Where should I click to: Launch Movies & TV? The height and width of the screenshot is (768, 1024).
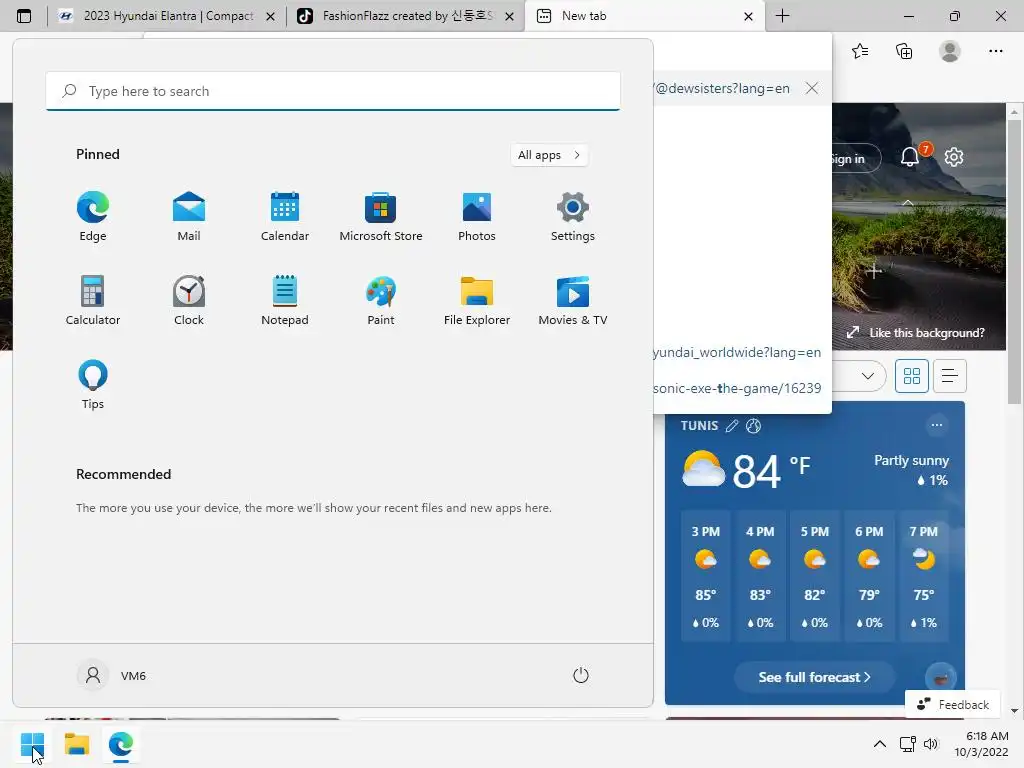pos(573,300)
